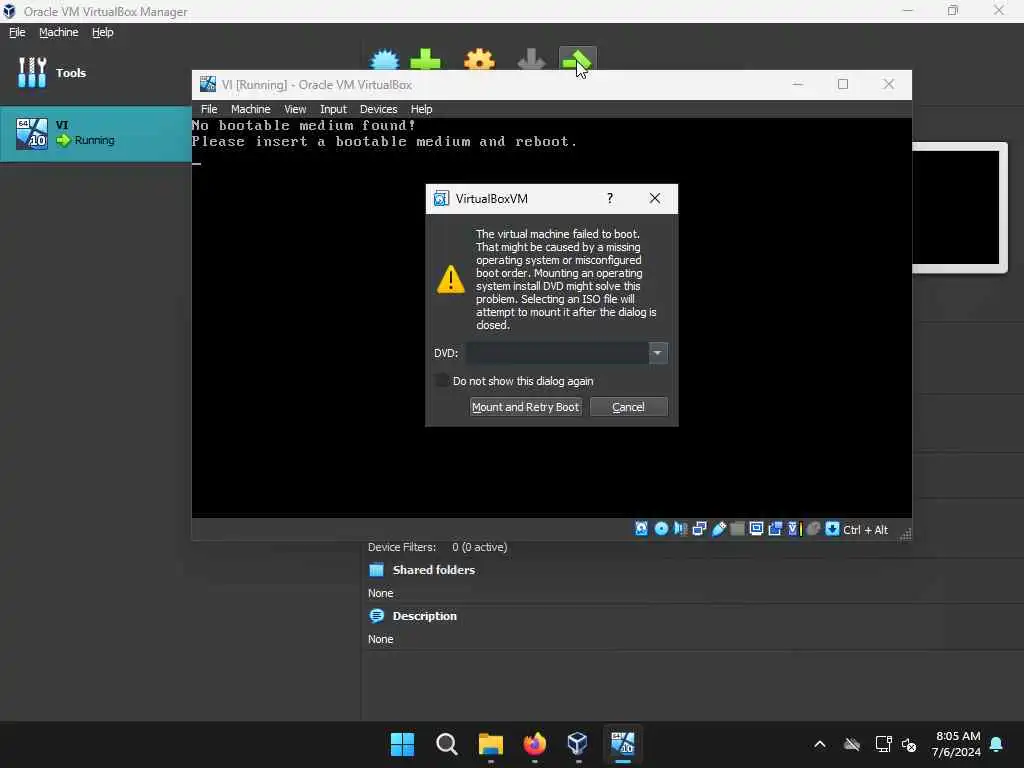Show hidden tray icons chevron
This screenshot has width=1024, height=768.
point(820,744)
